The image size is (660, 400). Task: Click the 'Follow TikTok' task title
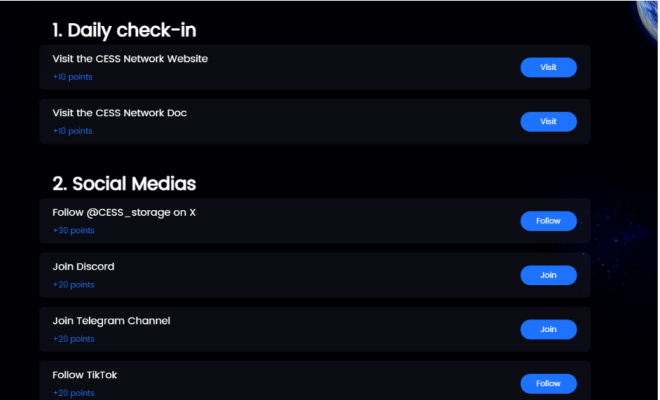tap(85, 375)
